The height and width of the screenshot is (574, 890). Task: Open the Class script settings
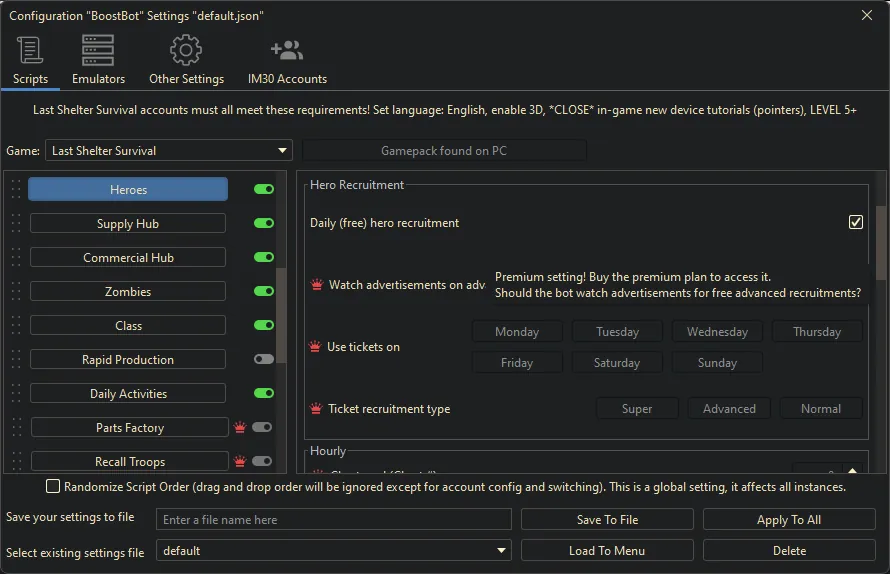tap(128, 325)
